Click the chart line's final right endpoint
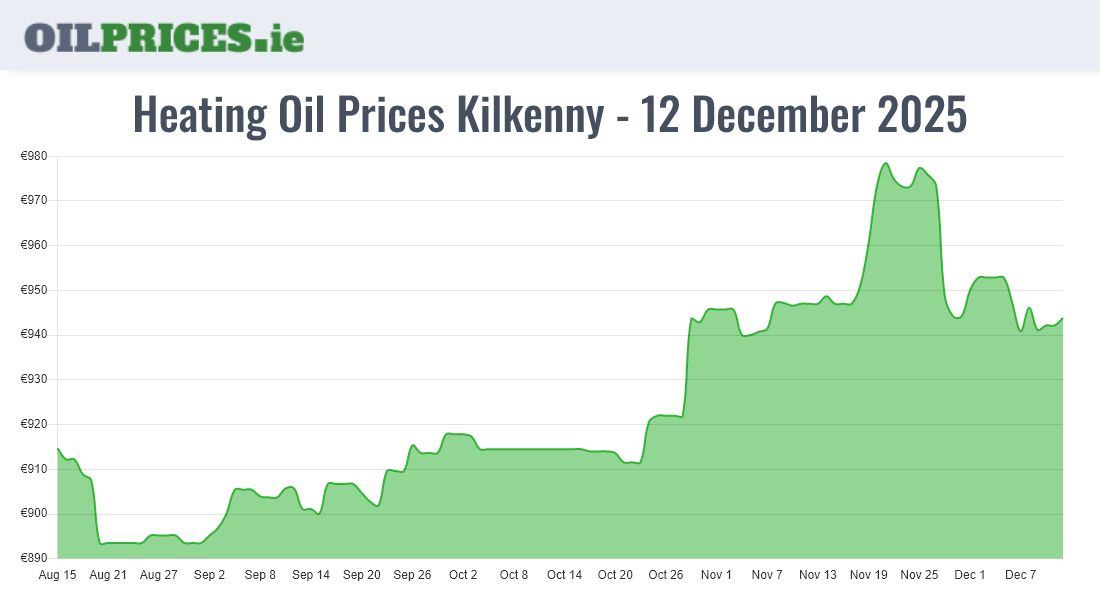Image resolution: width=1100 pixels, height=600 pixels. (1062, 318)
